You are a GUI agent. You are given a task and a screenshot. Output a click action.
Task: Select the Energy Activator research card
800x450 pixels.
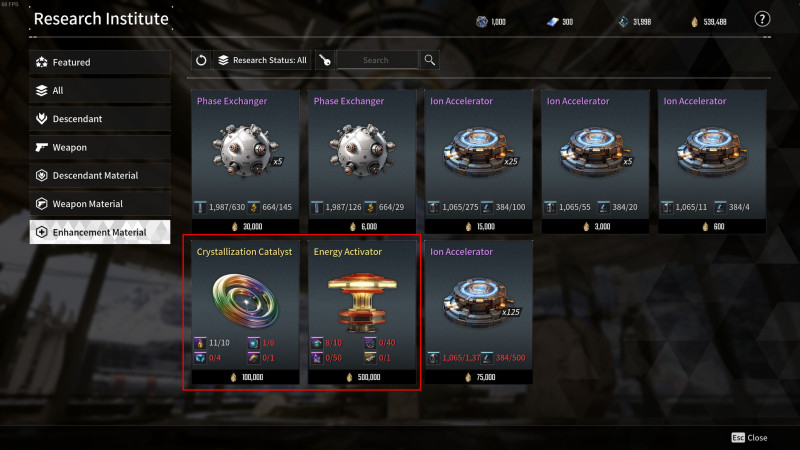point(362,312)
